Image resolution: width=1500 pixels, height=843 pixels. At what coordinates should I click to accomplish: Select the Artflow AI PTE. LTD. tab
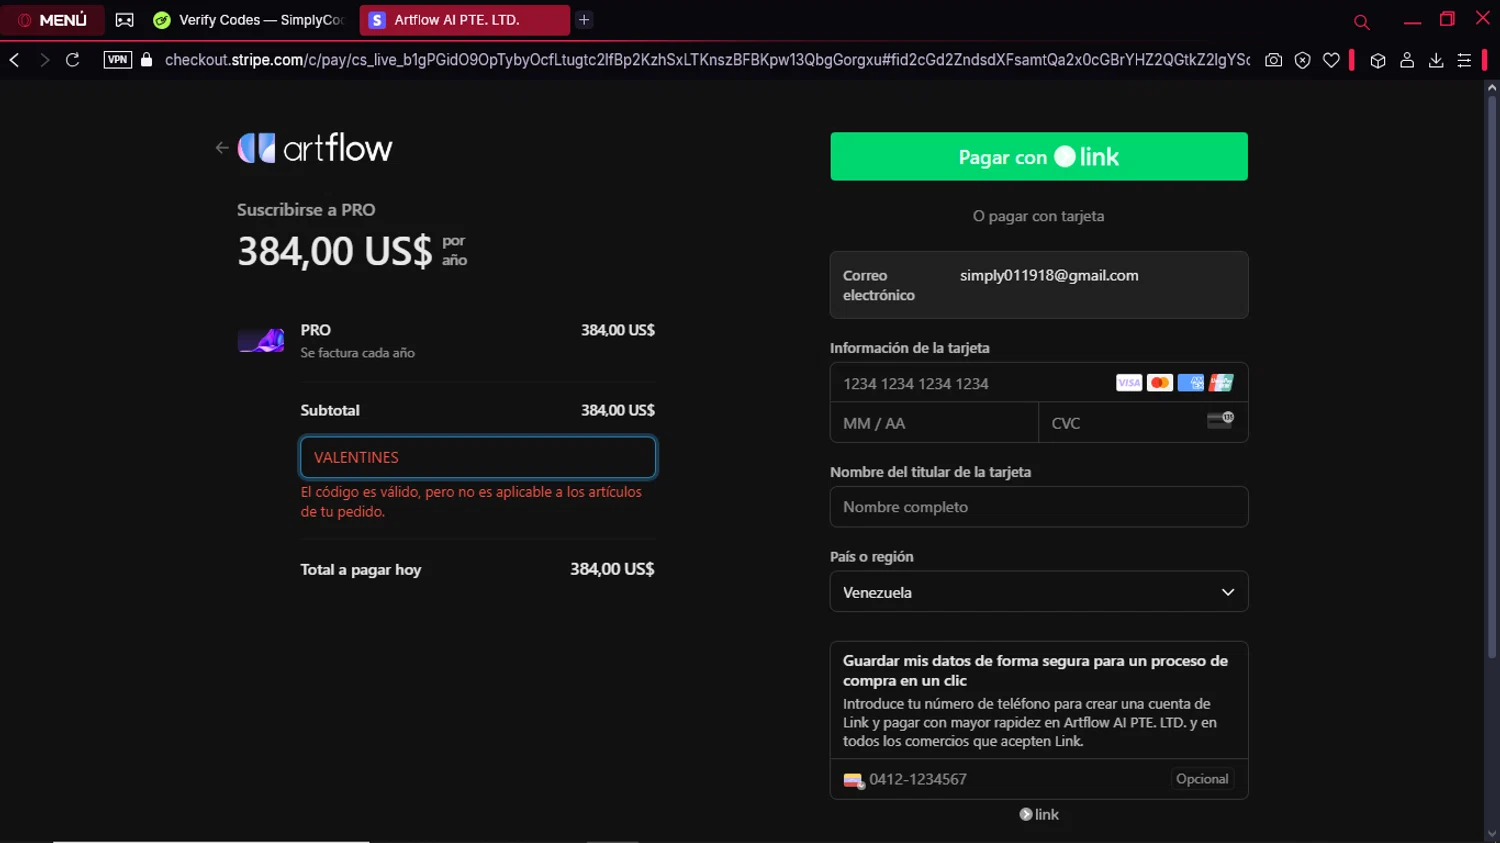[464, 20]
